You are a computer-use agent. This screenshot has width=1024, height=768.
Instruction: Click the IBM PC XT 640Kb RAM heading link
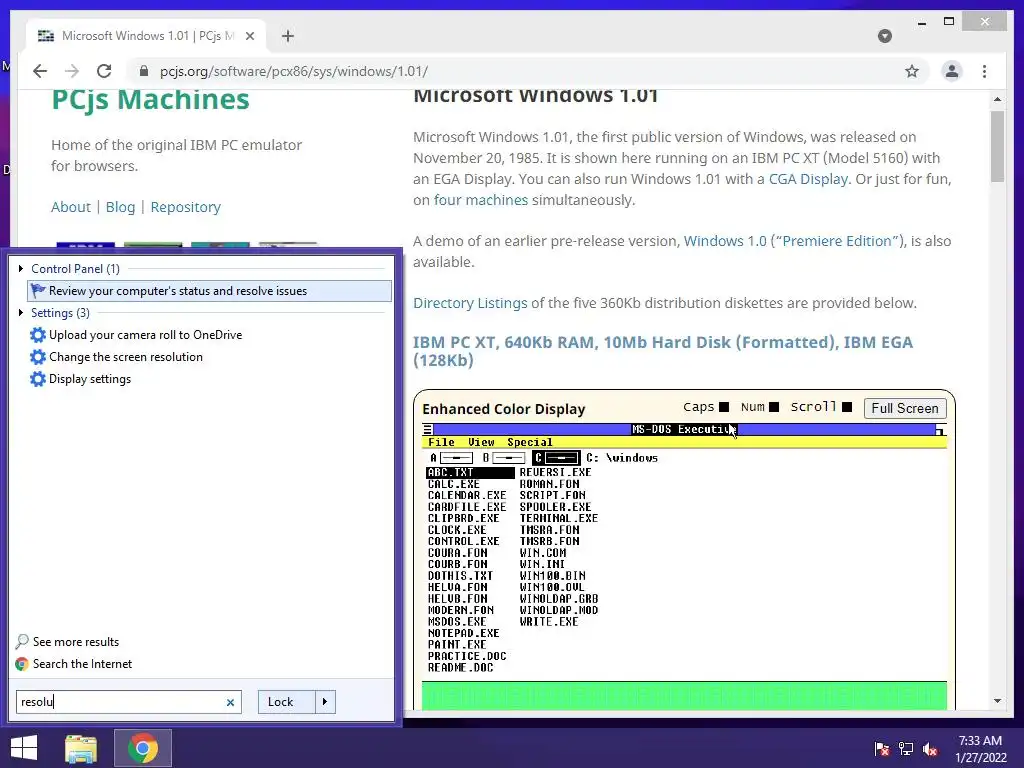tap(662, 351)
